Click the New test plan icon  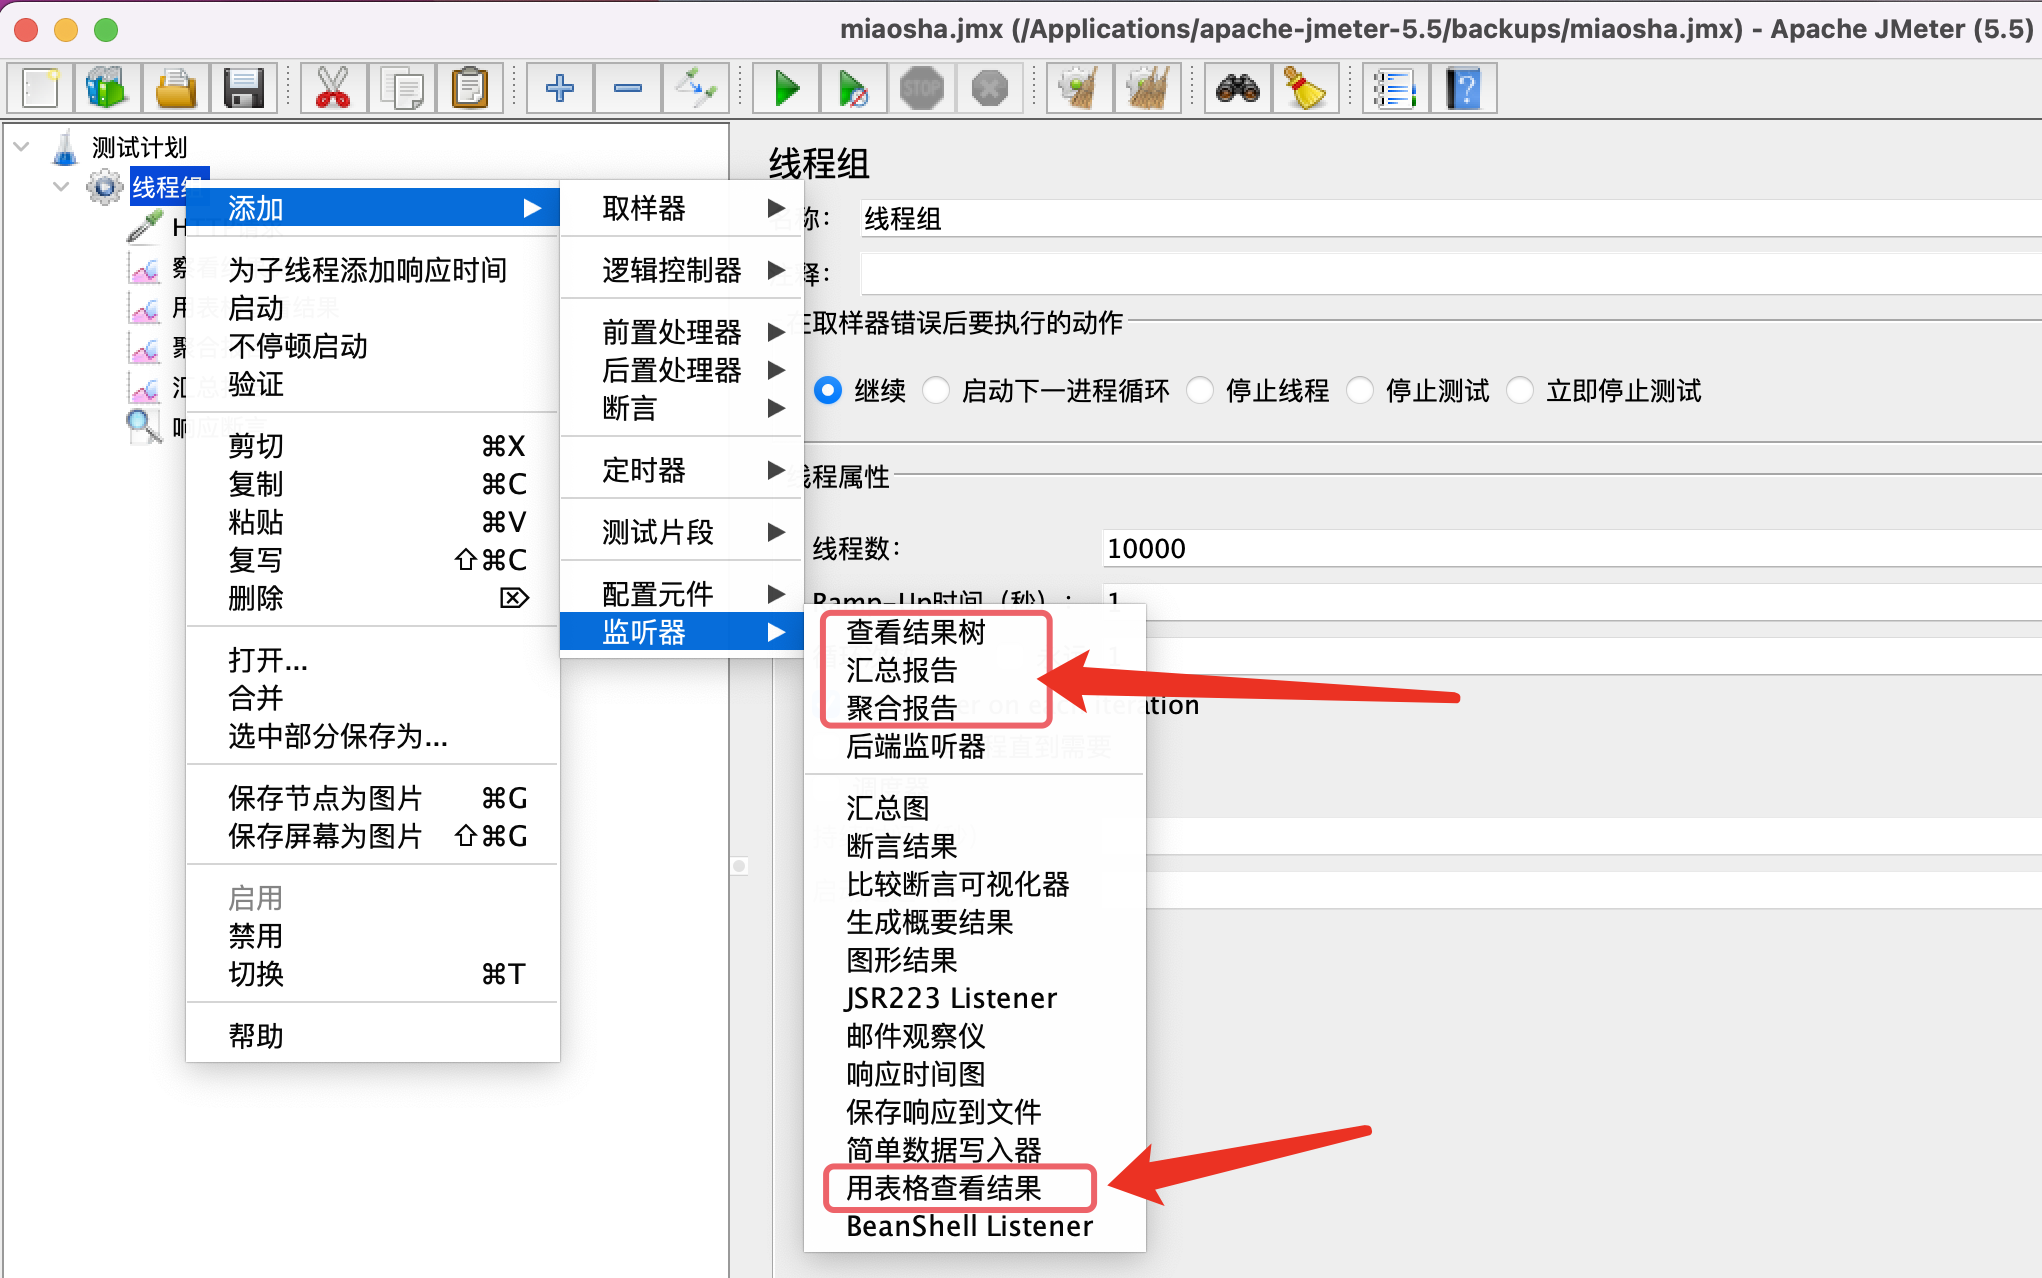point(41,89)
